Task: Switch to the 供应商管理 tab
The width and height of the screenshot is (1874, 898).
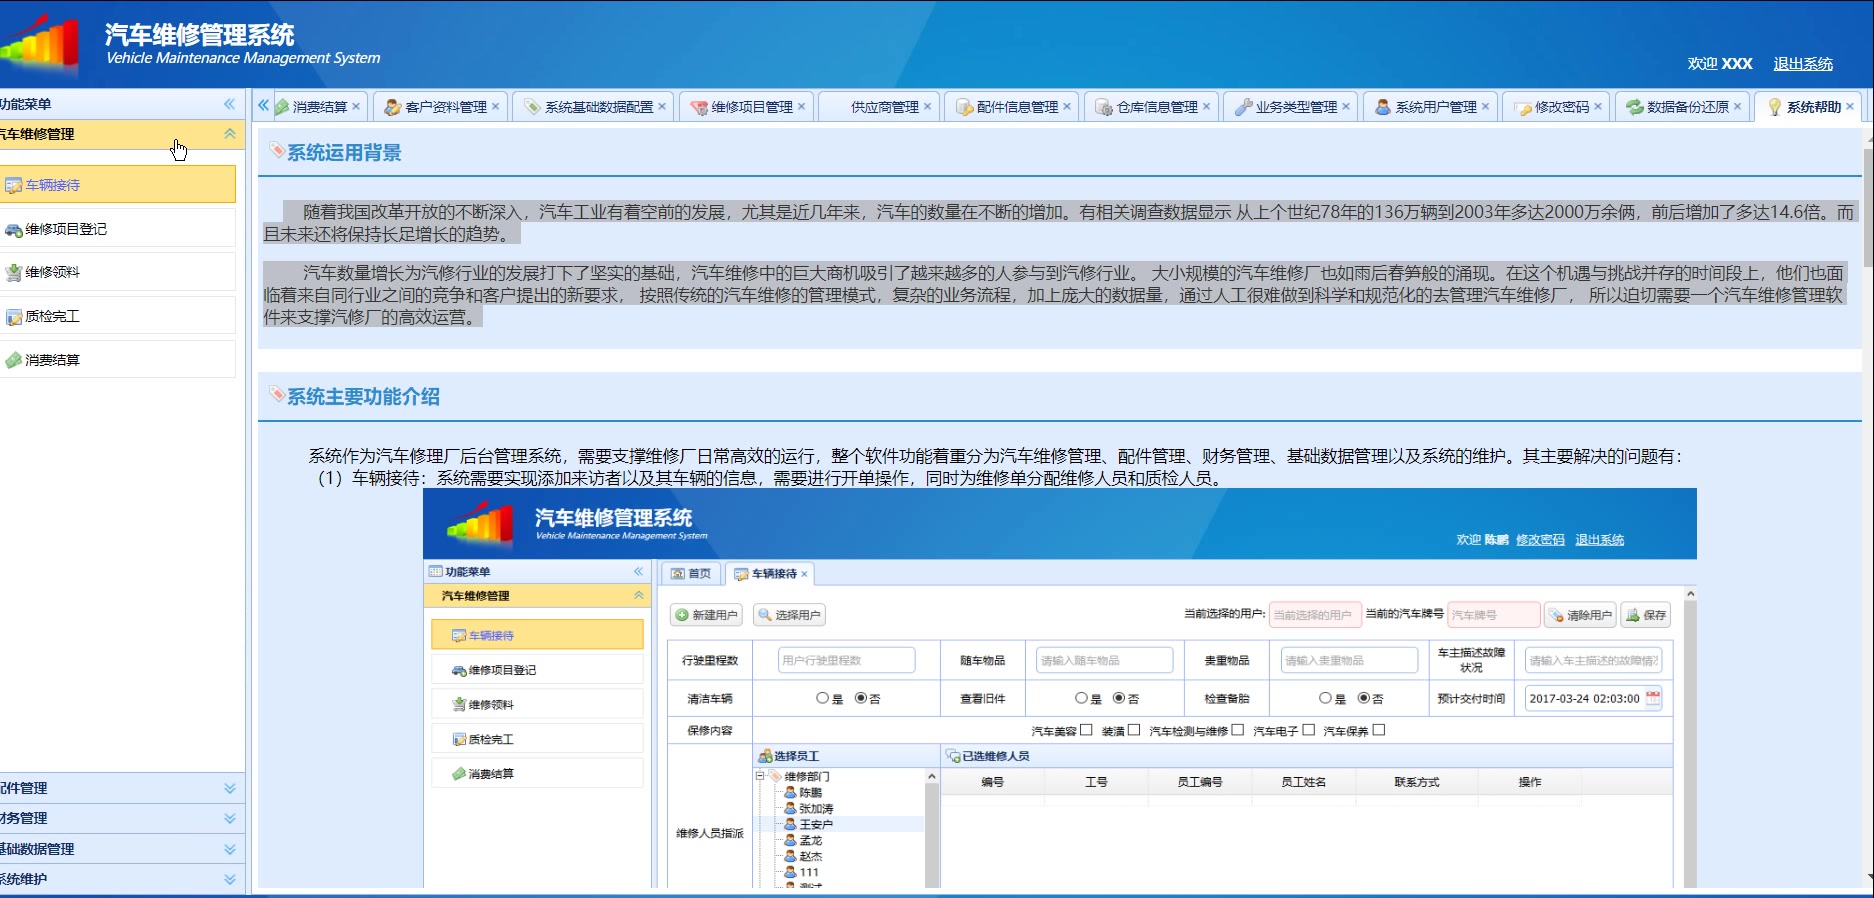Action: tap(883, 107)
